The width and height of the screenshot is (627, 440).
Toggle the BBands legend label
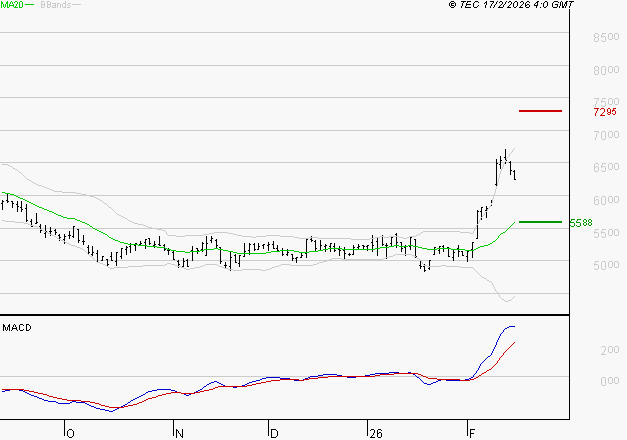(55, 5)
